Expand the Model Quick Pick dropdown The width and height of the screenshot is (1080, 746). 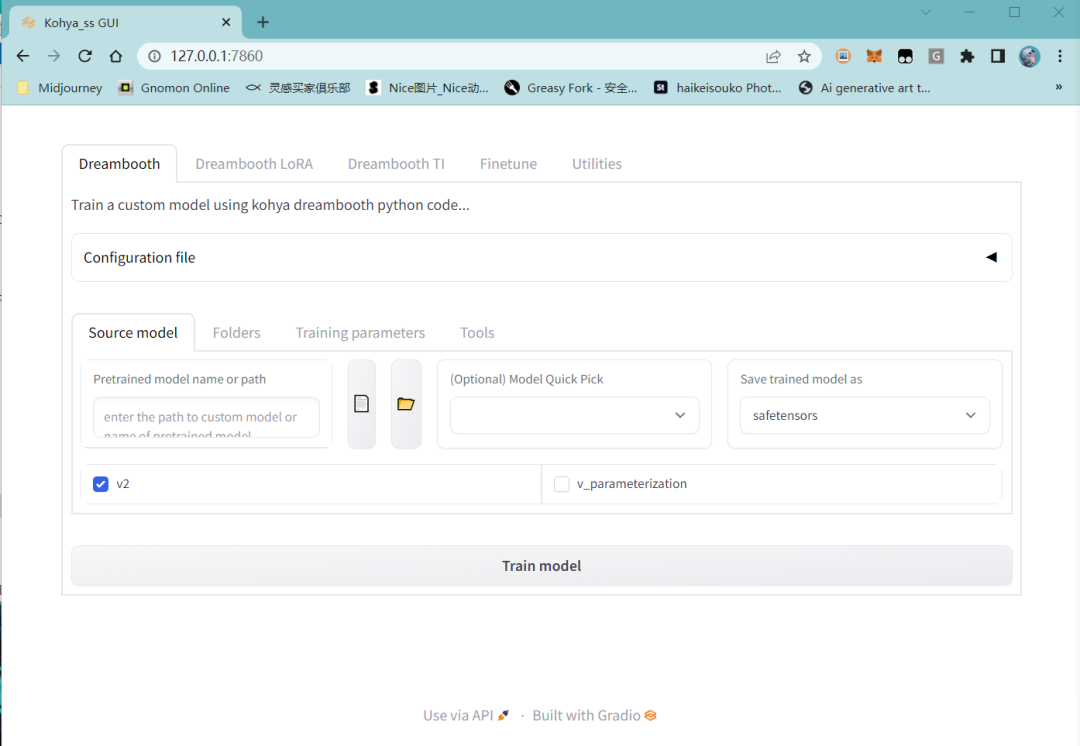point(574,415)
